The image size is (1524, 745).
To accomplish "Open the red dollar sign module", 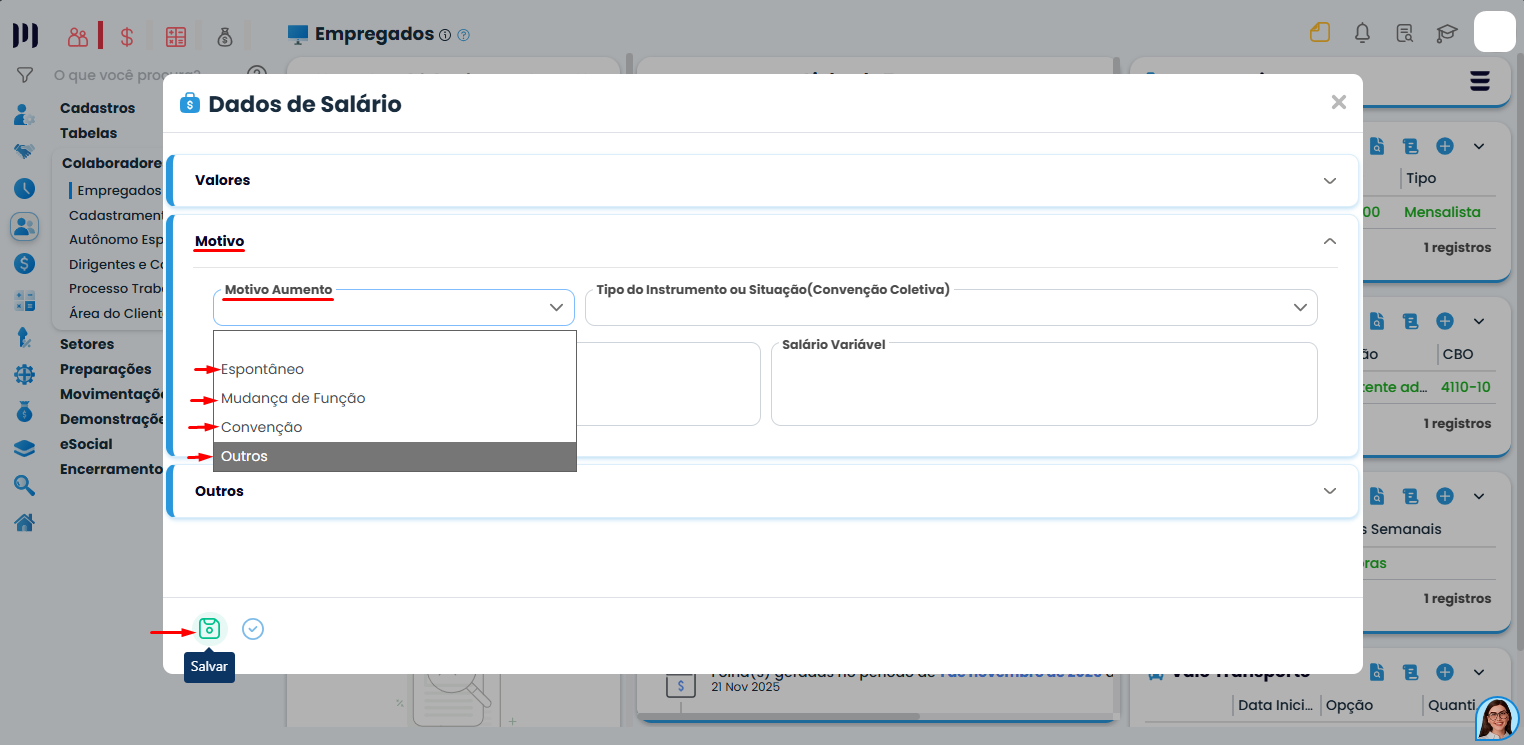I will (127, 37).
